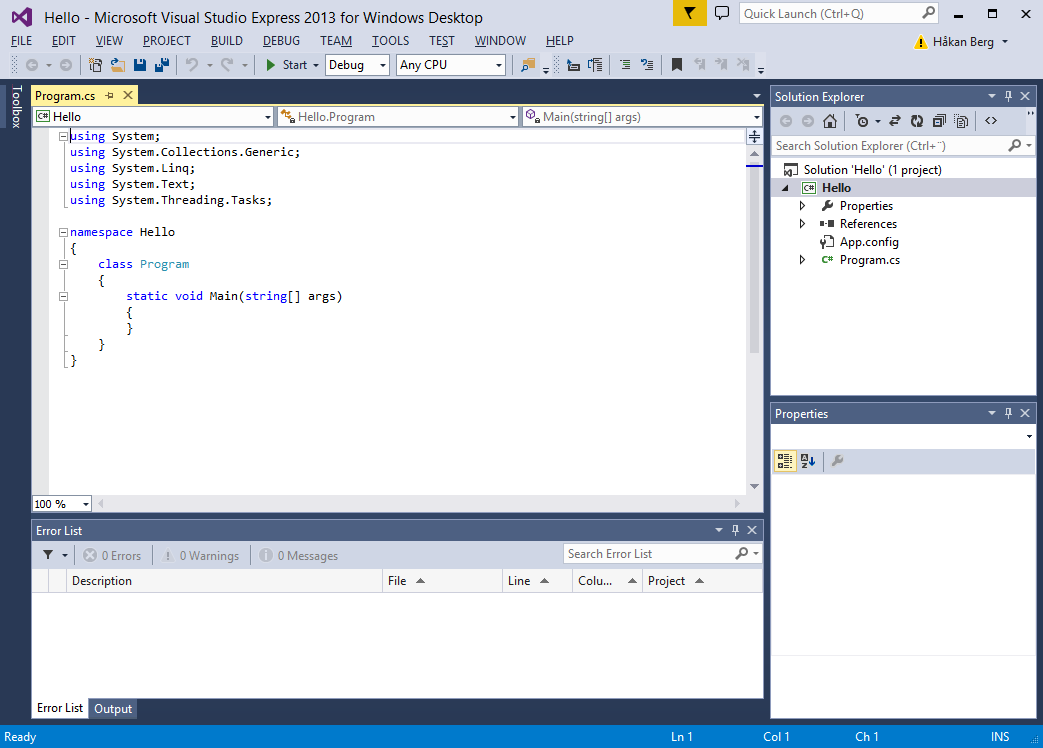This screenshot has height=748, width=1043.
Task: Click the Redo arrow icon
Action: [x=227, y=64]
